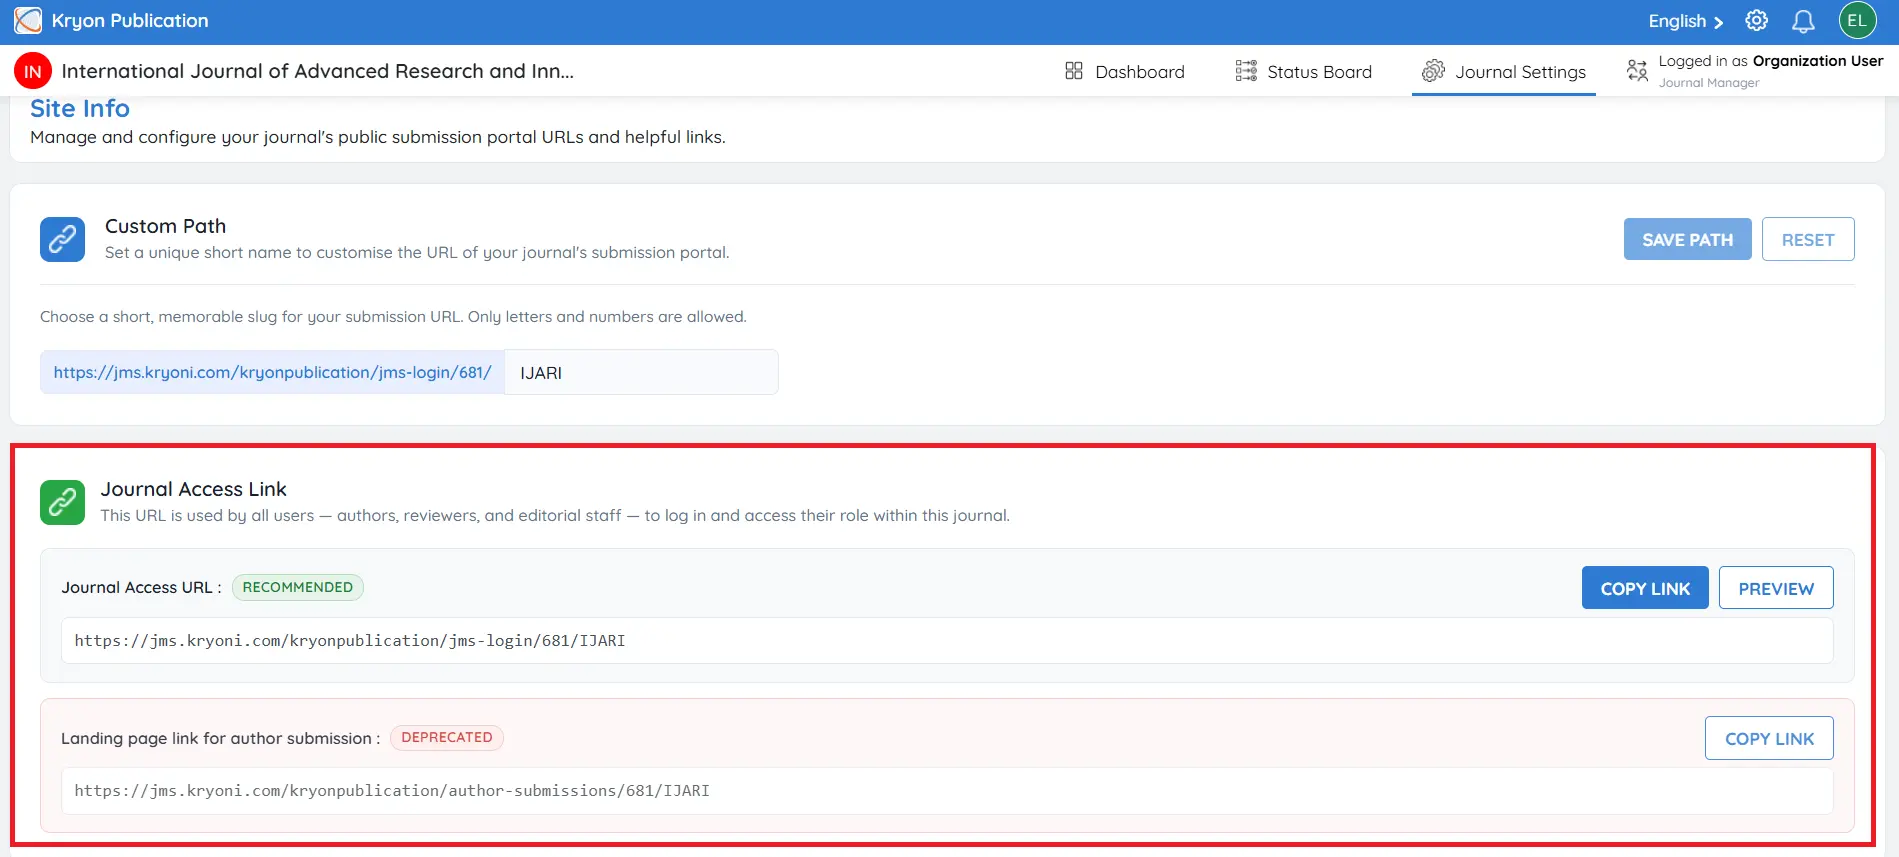1899x857 pixels.
Task: Click the Site Info heading
Action: [80, 108]
